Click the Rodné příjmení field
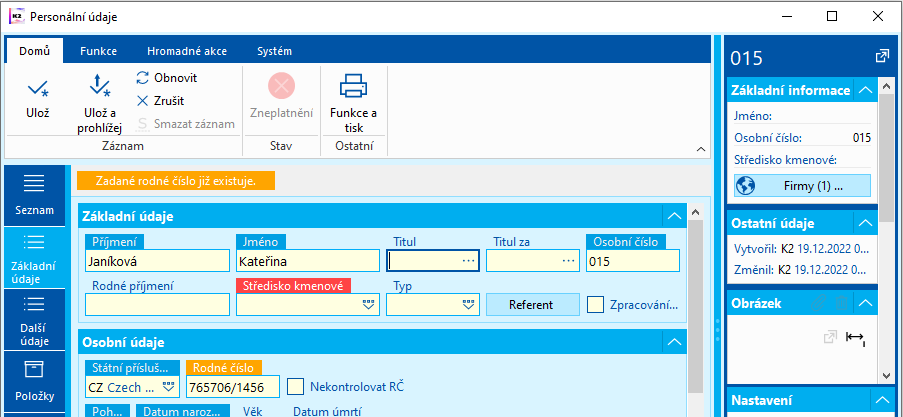 point(157,305)
